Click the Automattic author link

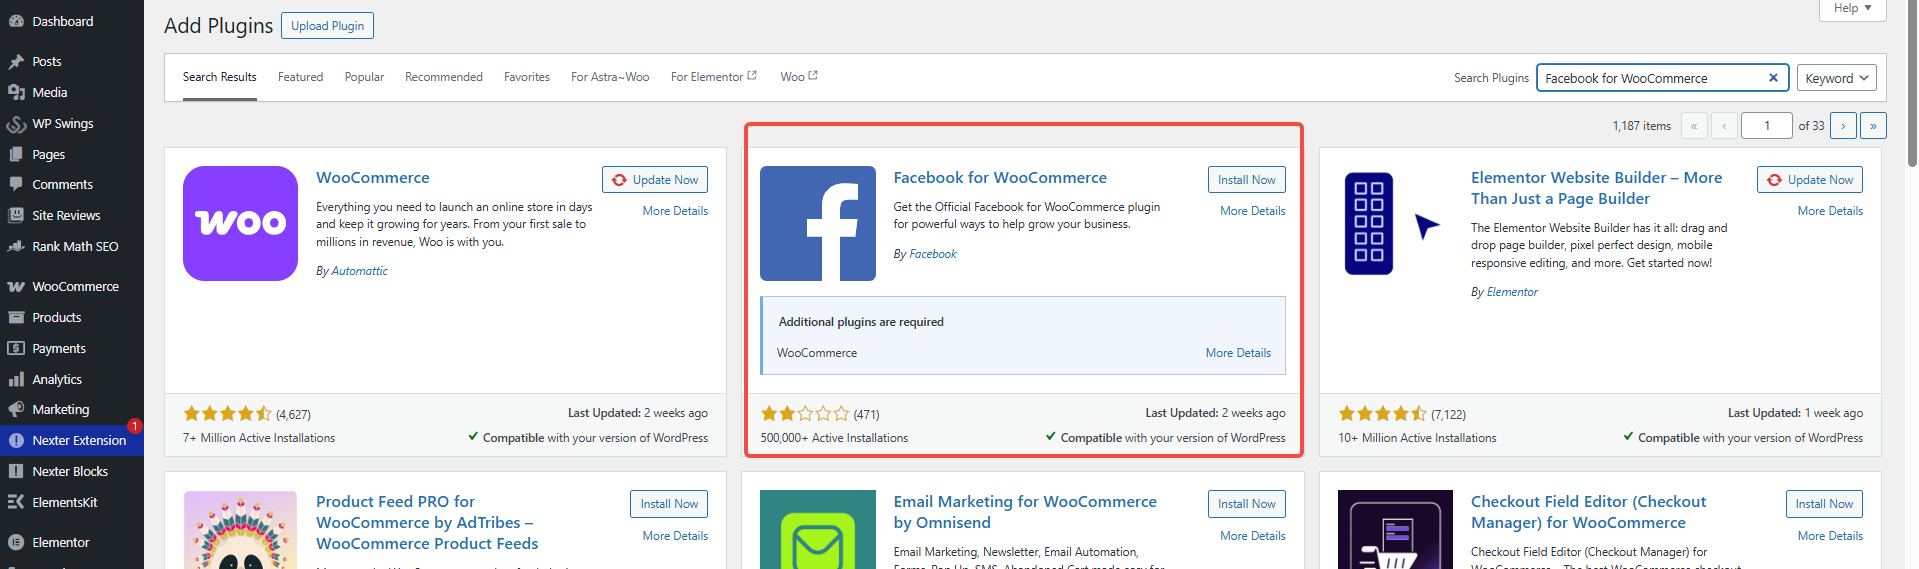[359, 271]
